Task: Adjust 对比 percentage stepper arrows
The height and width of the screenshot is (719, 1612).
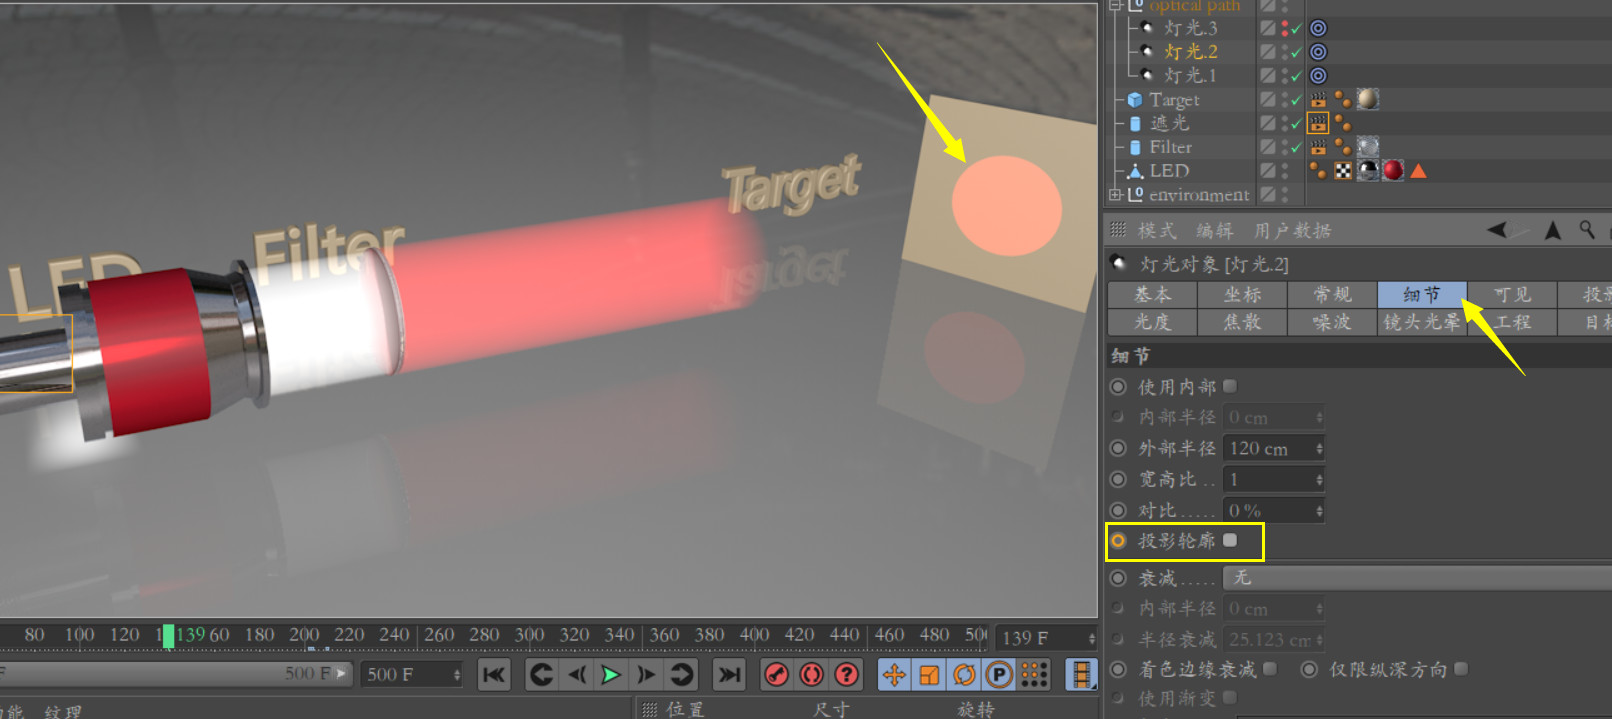Action: (x=1319, y=511)
